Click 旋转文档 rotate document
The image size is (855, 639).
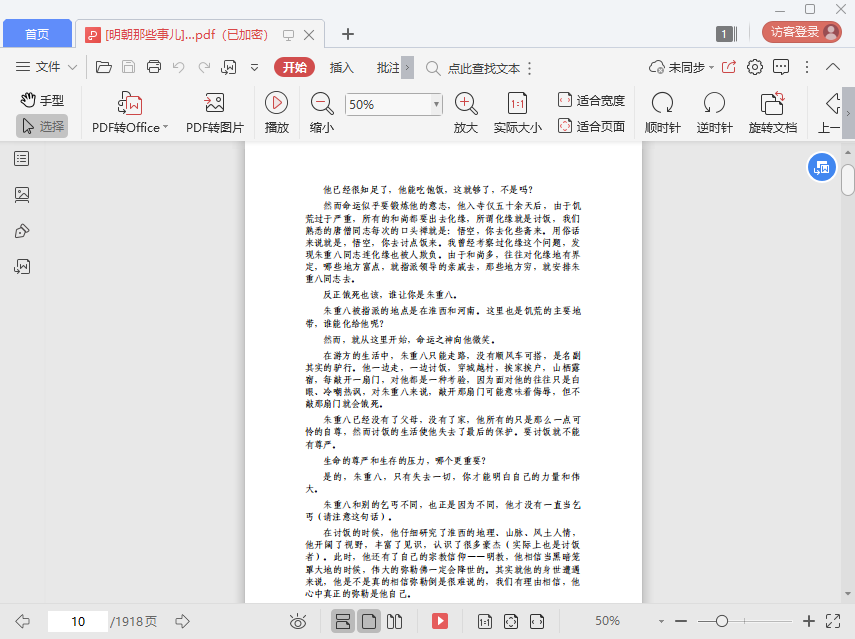pos(773,113)
